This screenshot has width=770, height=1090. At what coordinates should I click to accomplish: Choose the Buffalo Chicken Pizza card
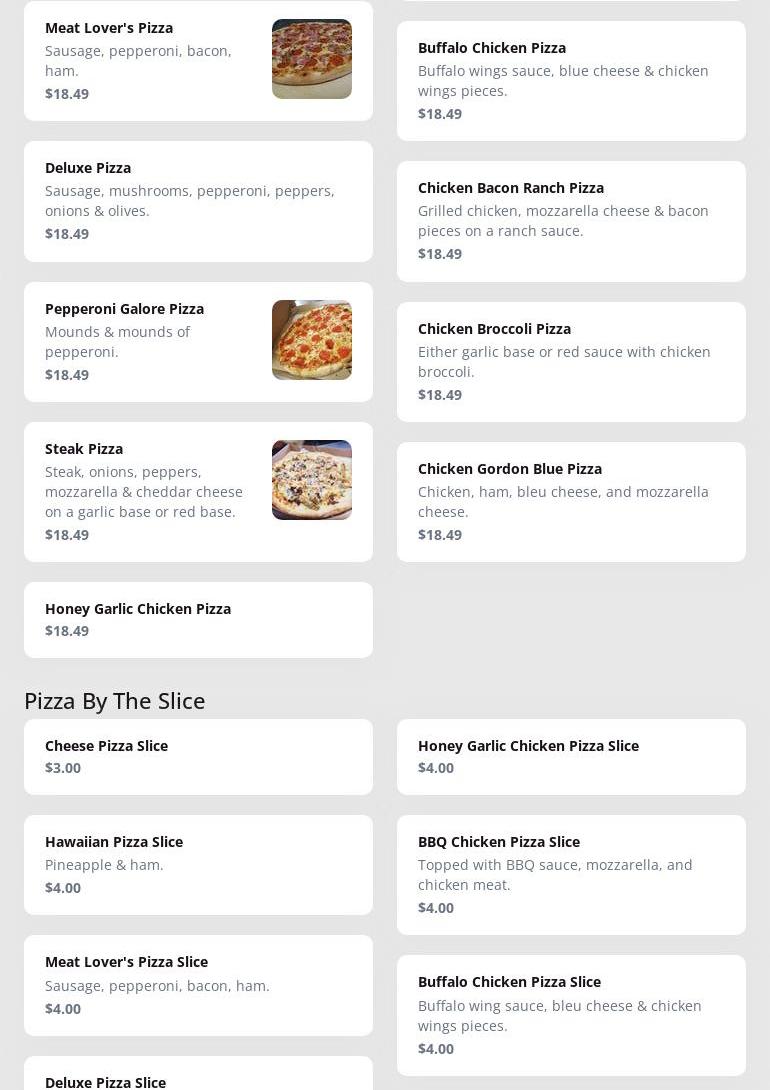pos(571,81)
